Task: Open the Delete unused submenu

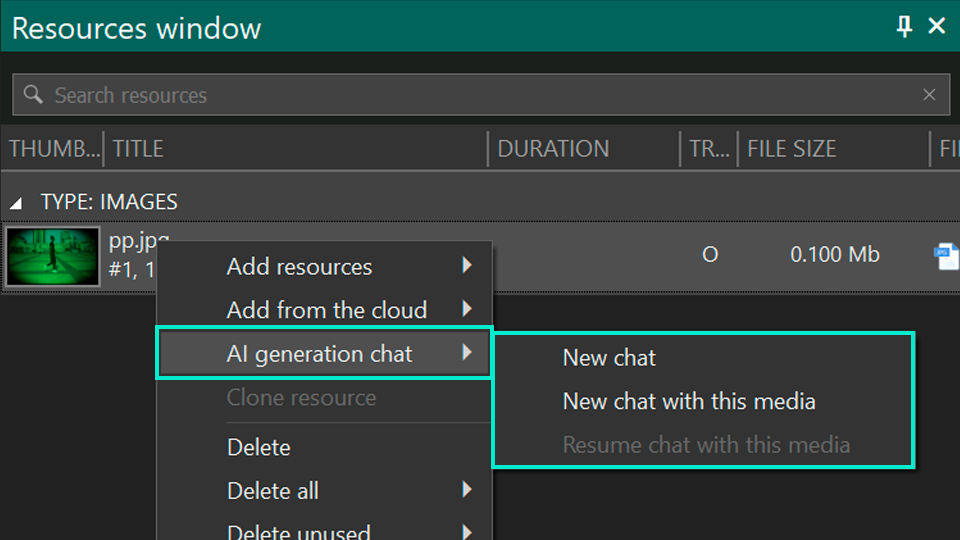Action: pos(324,530)
